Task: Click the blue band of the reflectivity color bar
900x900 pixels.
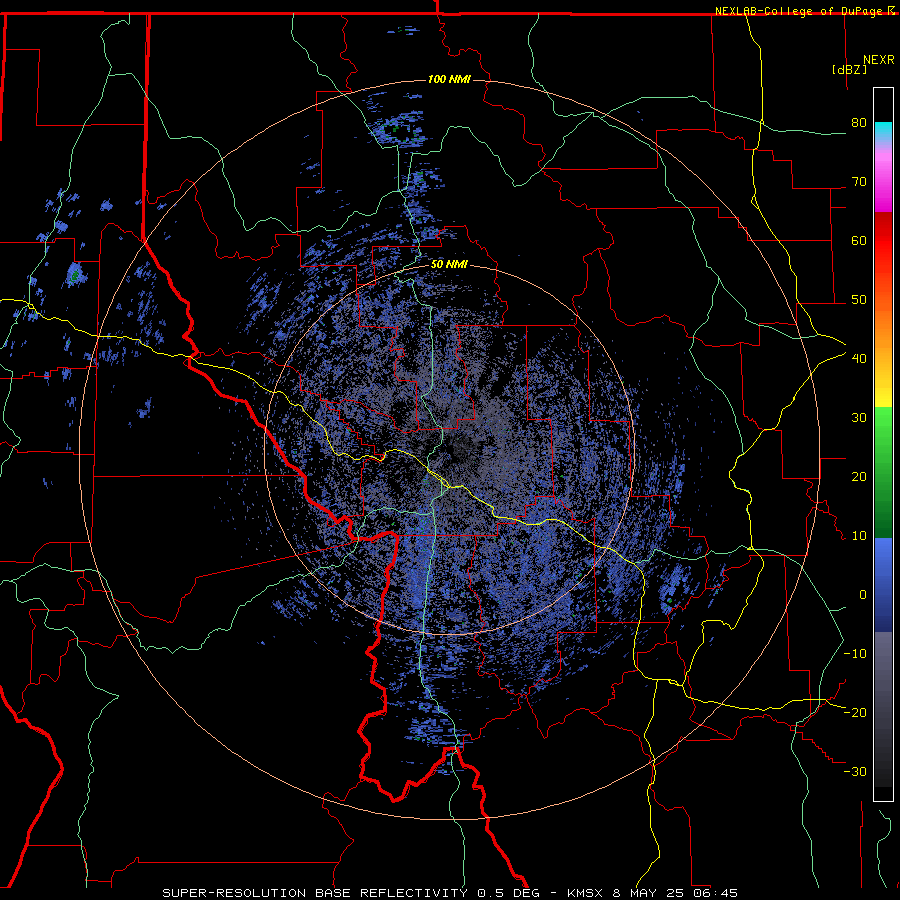Action: (883, 585)
